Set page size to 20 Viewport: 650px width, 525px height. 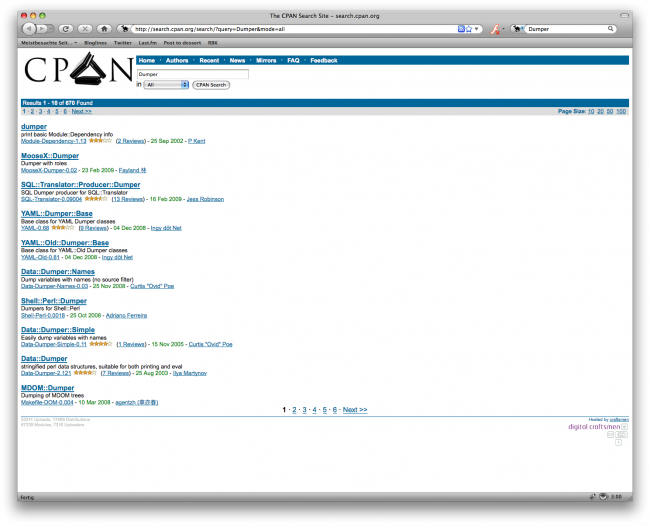pos(600,111)
